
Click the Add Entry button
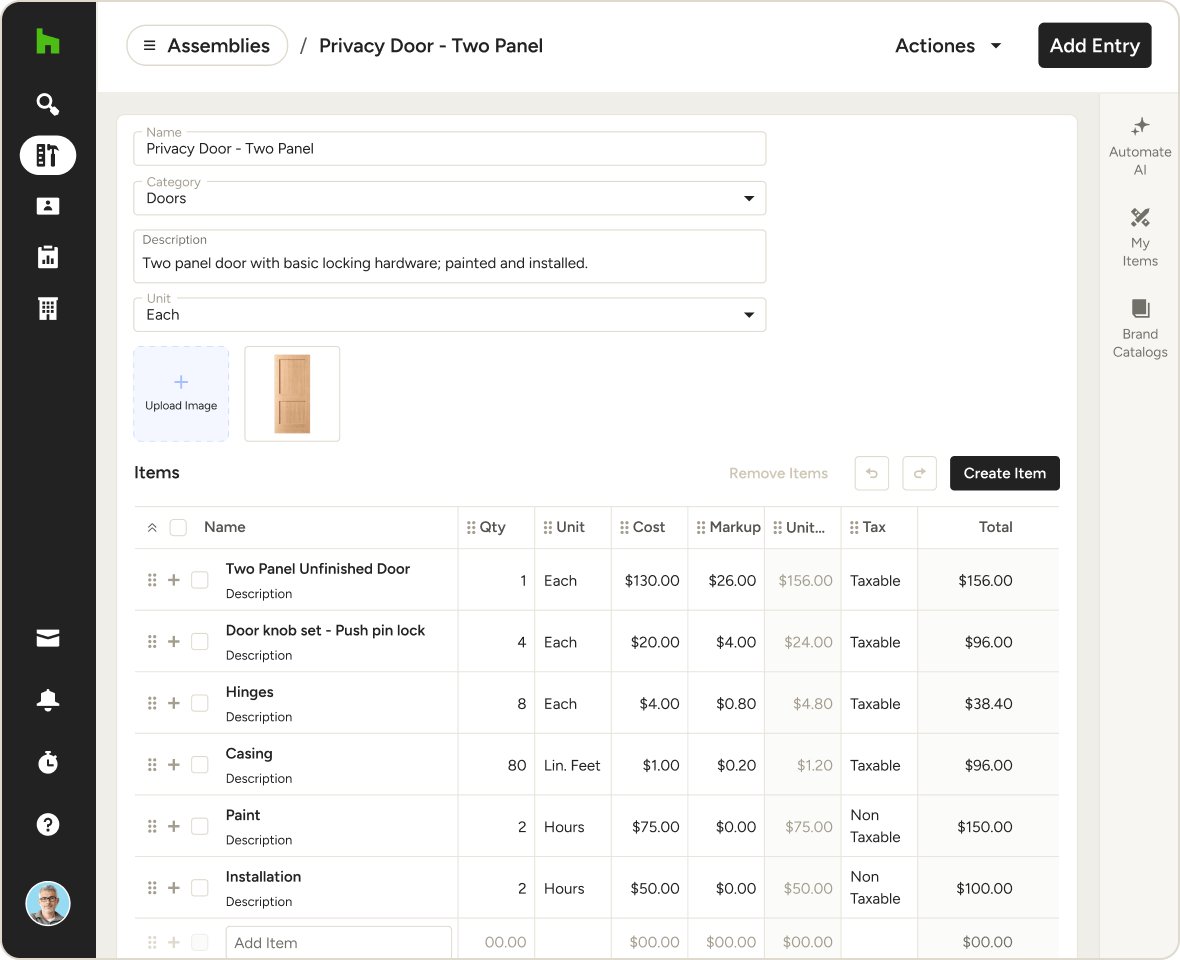click(1094, 46)
